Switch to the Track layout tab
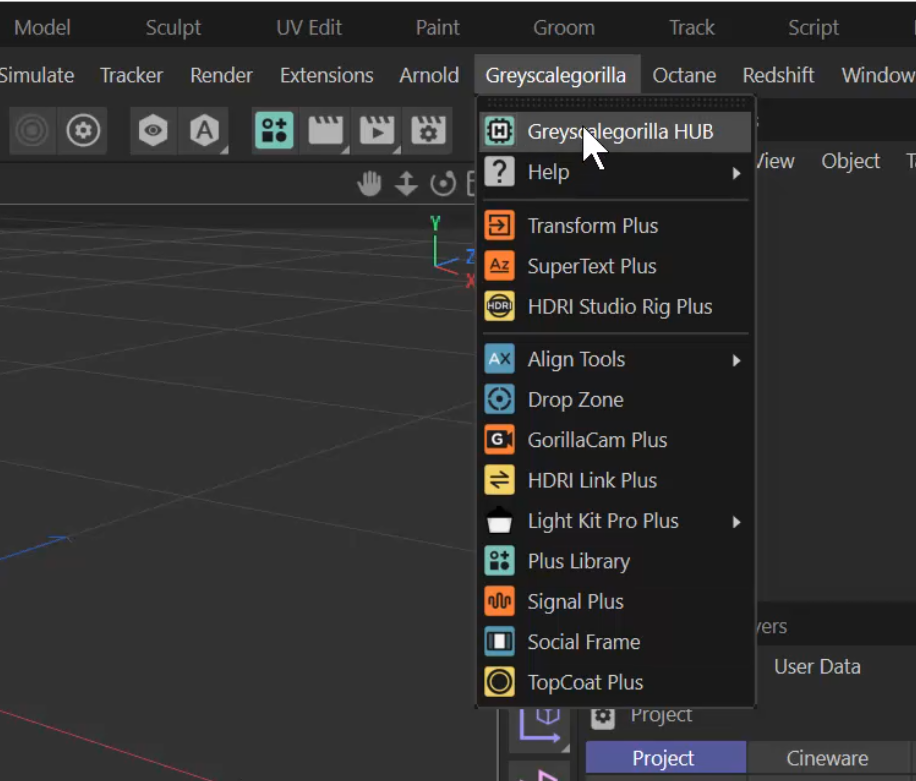Image resolution: width=916 pixels, height=781 pixels. coord(692,27)
